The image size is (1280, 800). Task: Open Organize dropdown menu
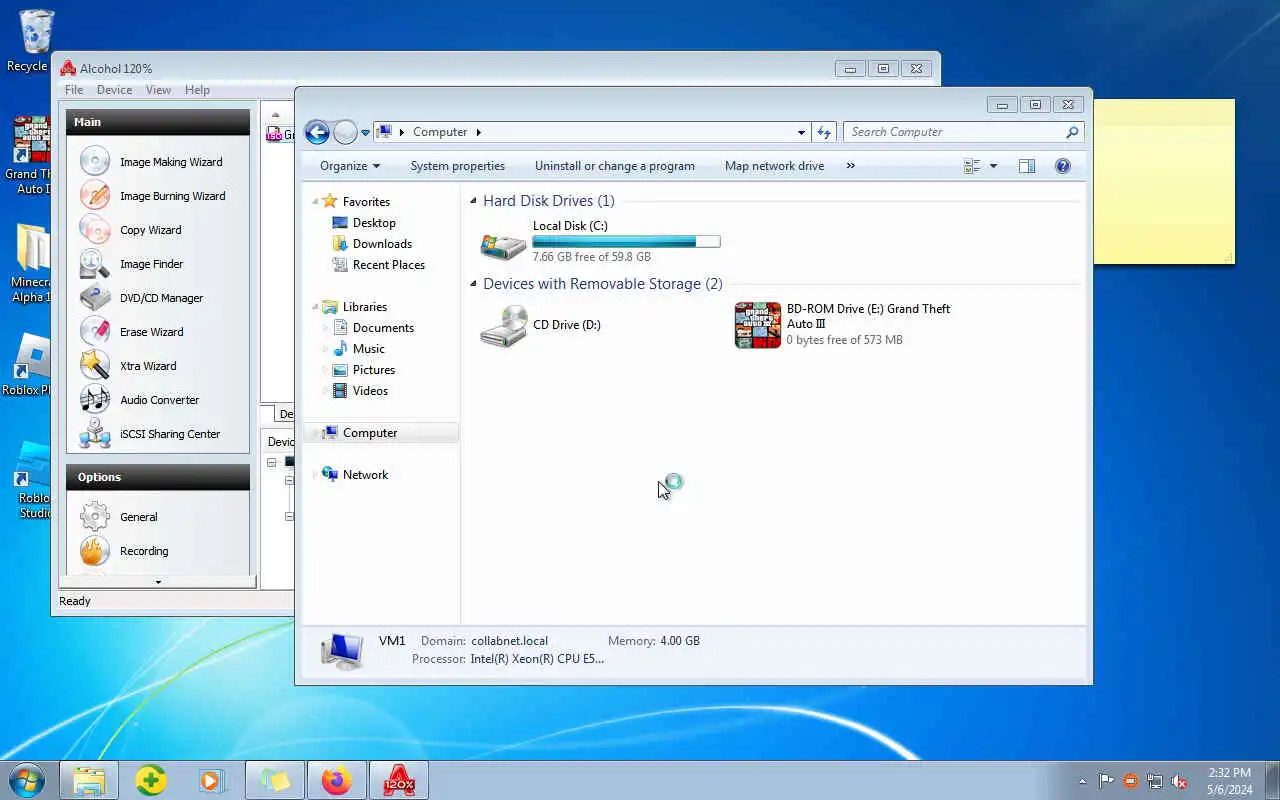pyautogui.click(x=350, y=166)
